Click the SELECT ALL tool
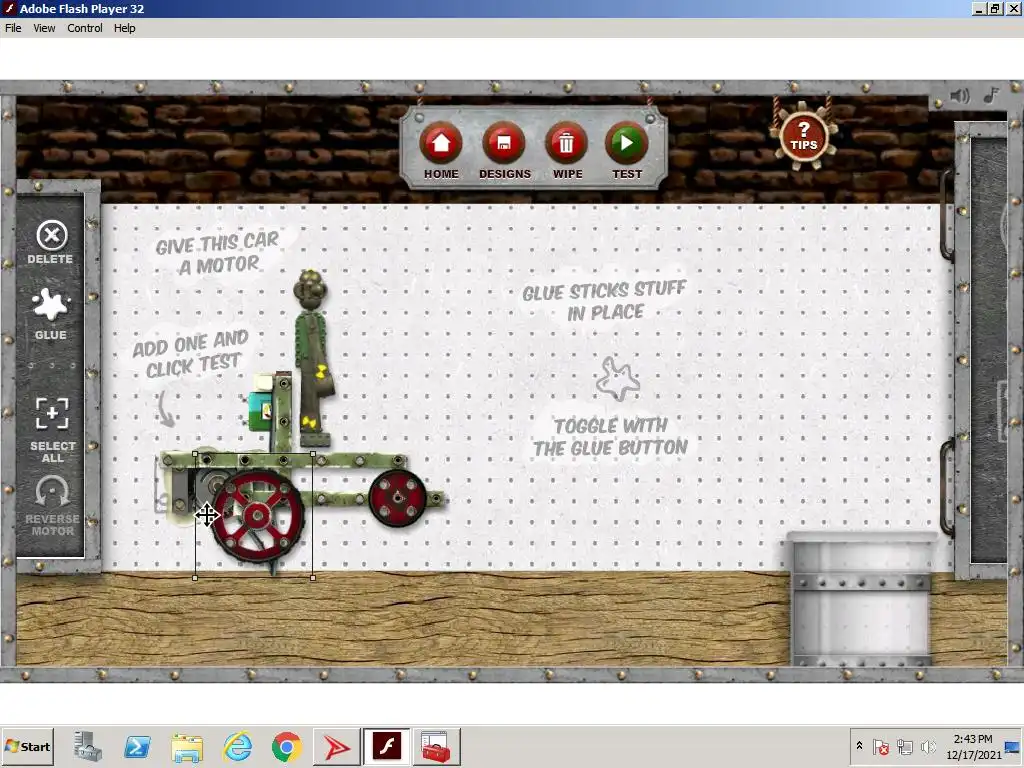 tap(52, 430)
